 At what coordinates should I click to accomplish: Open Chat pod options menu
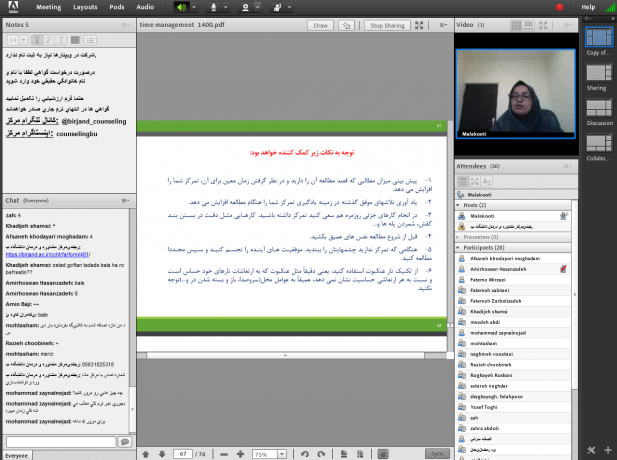[126, 201]
